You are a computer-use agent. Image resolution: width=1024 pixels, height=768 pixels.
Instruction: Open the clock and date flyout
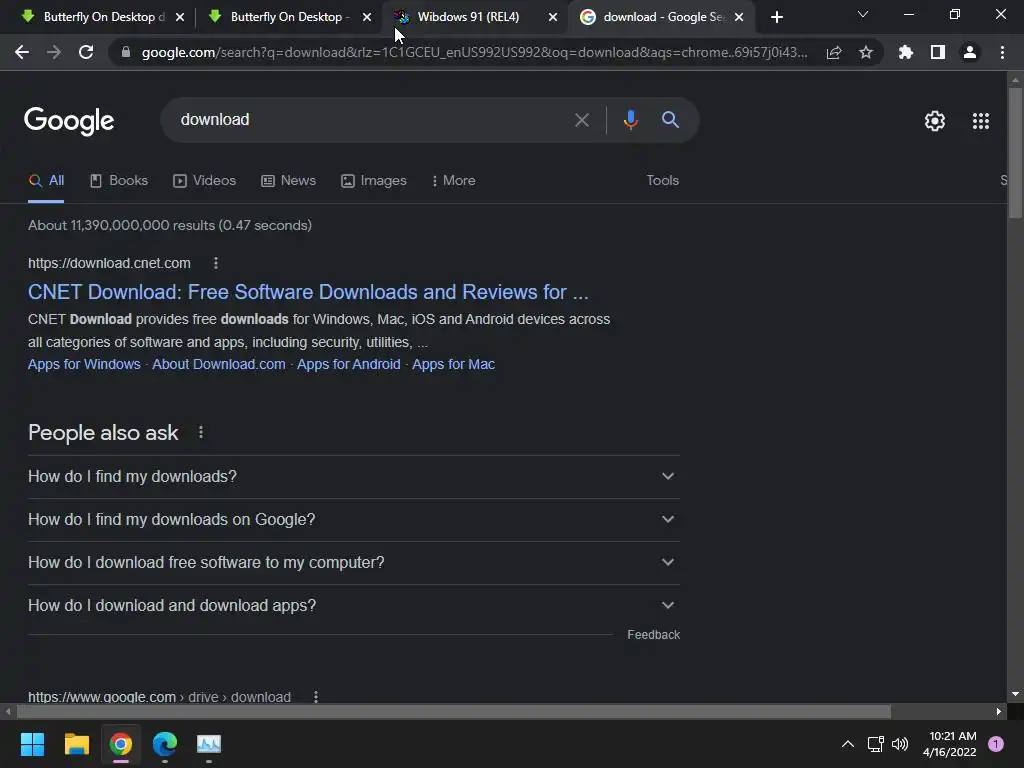click(x=950, y=744)
